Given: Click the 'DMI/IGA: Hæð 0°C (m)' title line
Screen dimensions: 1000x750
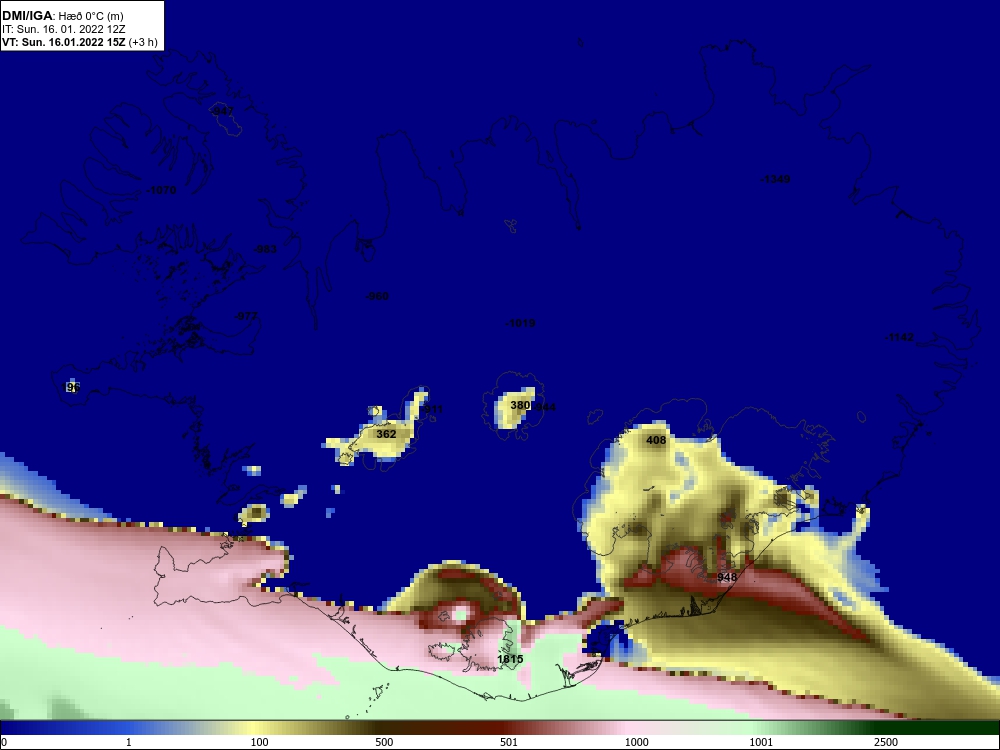Looking at the screenshot, I should [62, 16].
